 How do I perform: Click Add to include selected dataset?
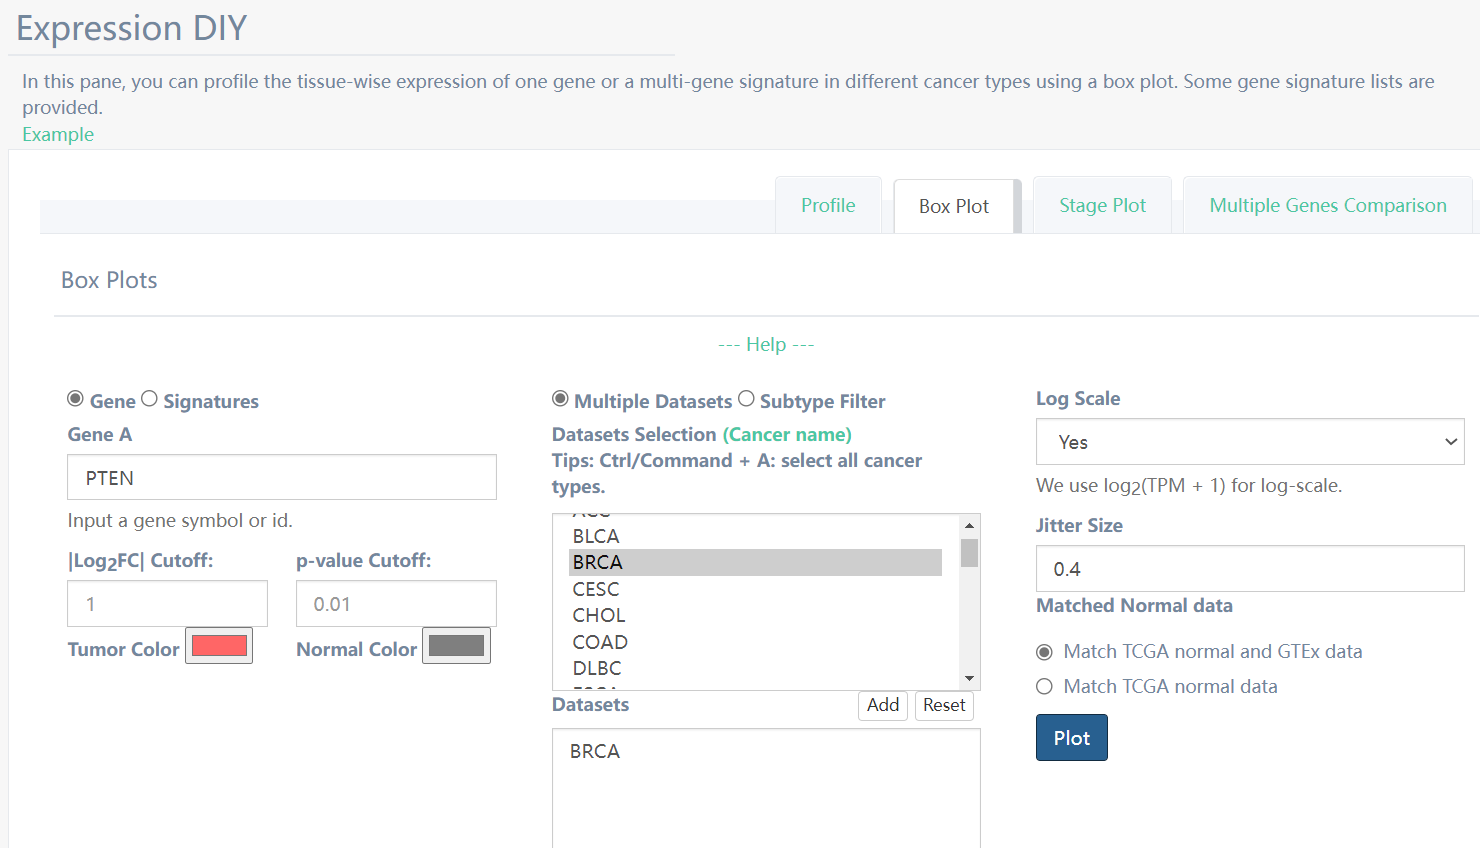pos(882,705)
